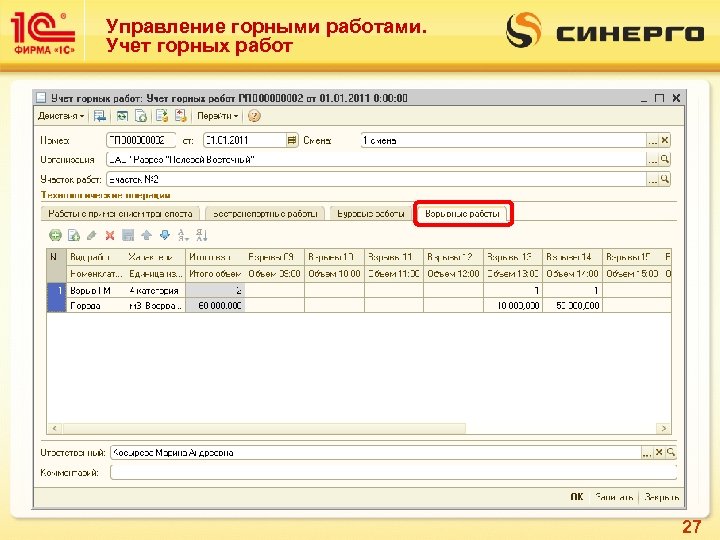Open Организация item with magnifier icon
The width and height of the screenshot is (720, 540).
tap(664, 160)
